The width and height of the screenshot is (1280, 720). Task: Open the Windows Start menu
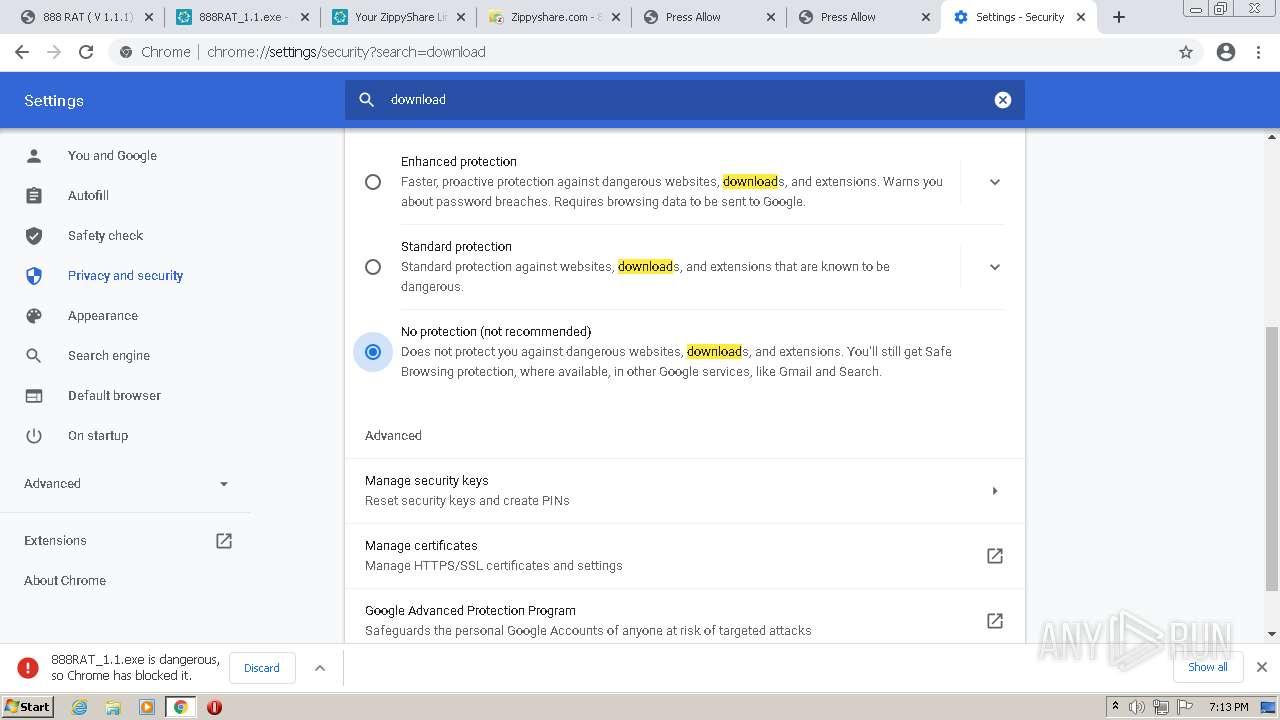(28, 707)
